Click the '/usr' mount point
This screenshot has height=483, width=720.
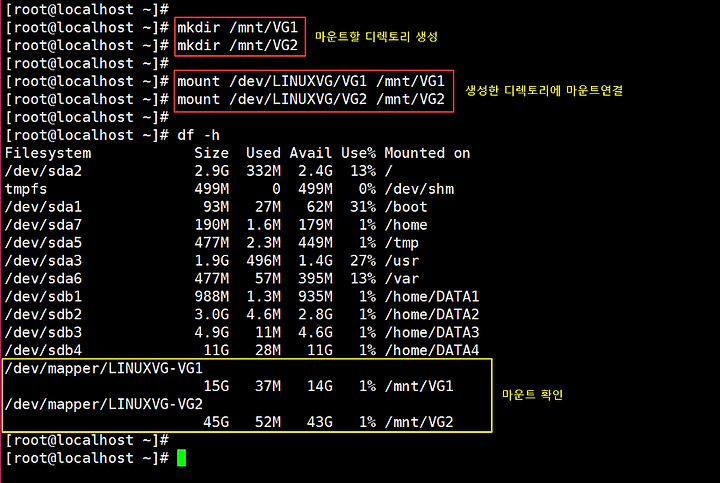click(x=402, y=260)
